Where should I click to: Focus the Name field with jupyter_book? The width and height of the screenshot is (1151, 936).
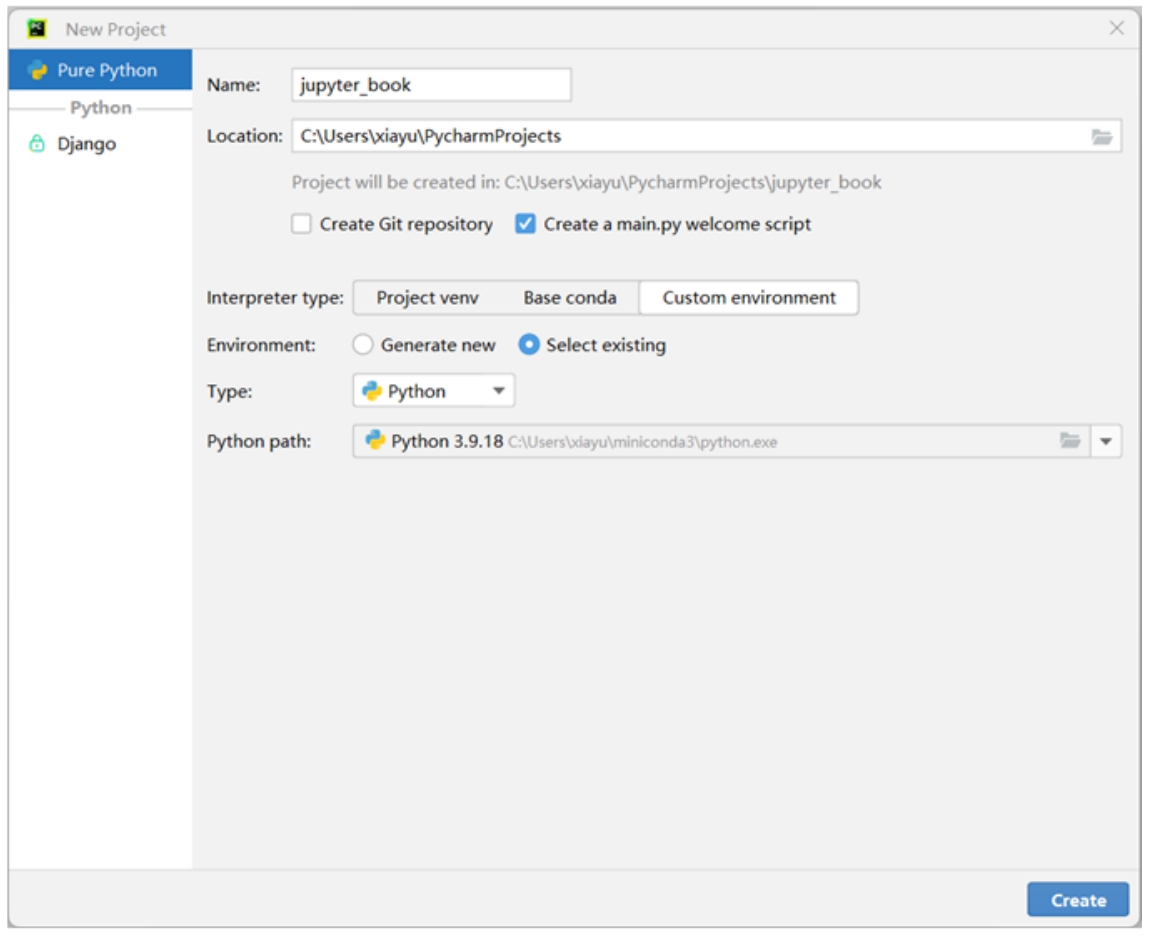[431, 85]
